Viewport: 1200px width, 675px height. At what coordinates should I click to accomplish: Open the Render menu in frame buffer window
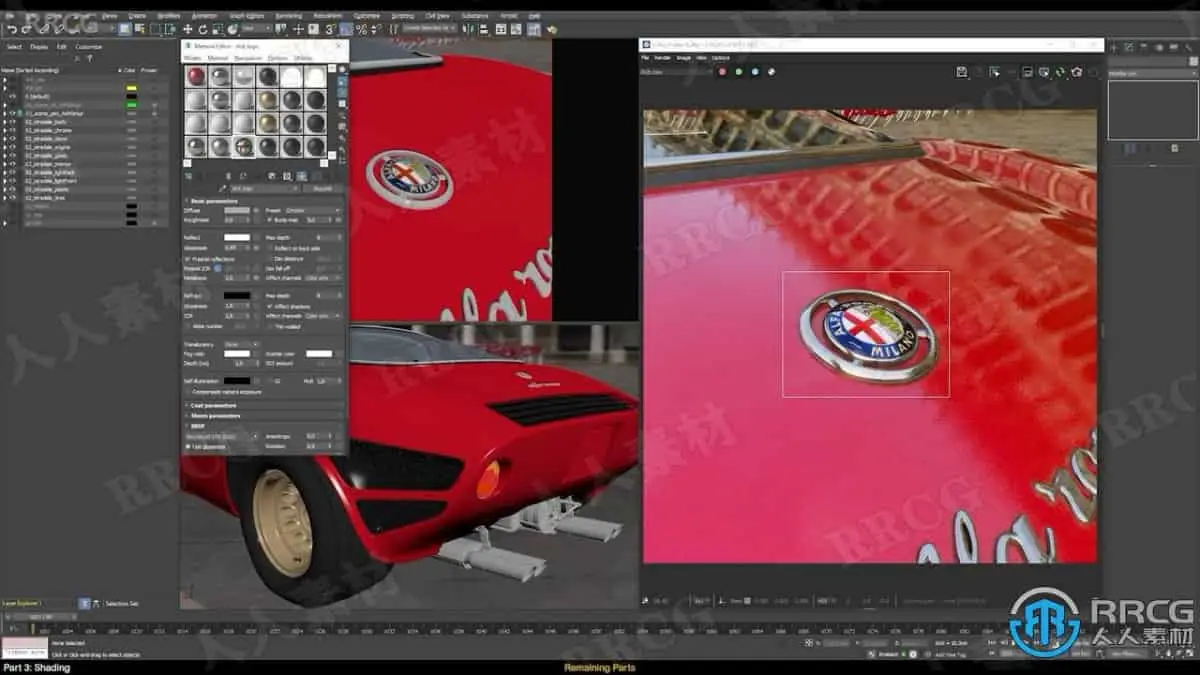coord(663,58)
